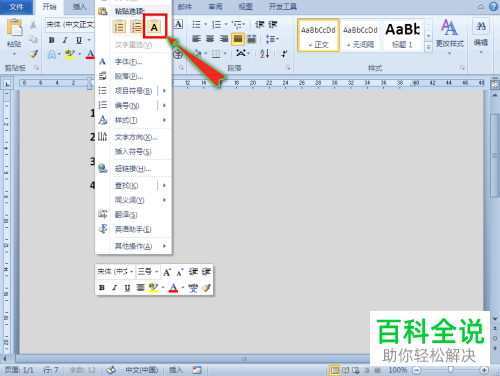Click the Phonetic Guide icon in the mini toolbar

(193, 288)
